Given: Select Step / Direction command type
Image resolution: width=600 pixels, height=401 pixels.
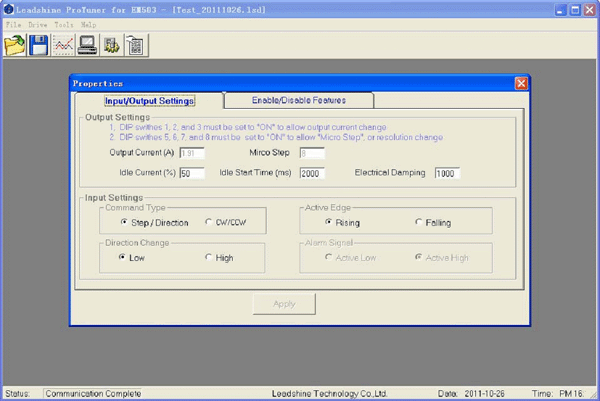Looking at the screenshot, I should 124,221.
